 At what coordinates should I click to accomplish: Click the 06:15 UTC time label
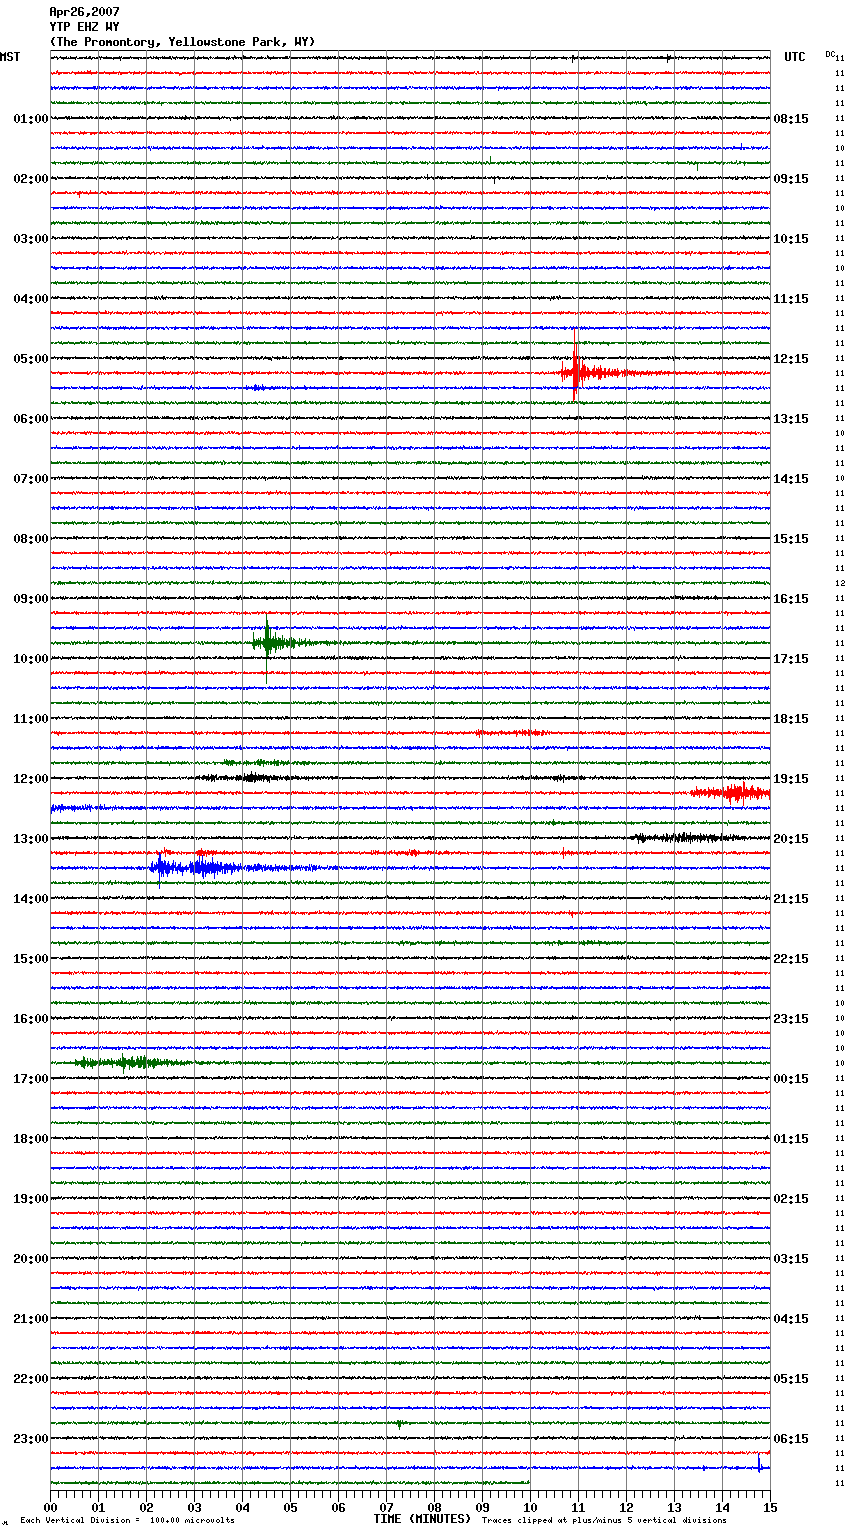point(790,1439)
